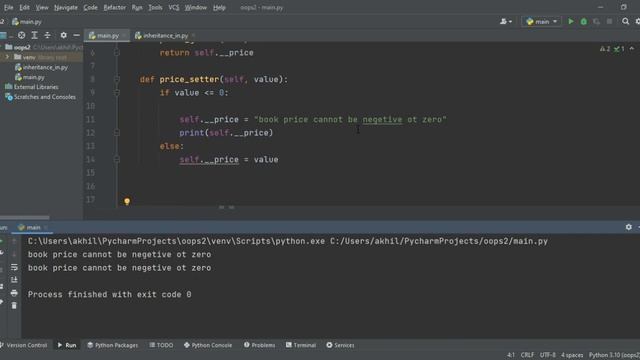Image resolution: width=640 pixels, height=360 pixels.
Task: Click the UTF-8 encoding in status bar
Action: coord(548,355)
